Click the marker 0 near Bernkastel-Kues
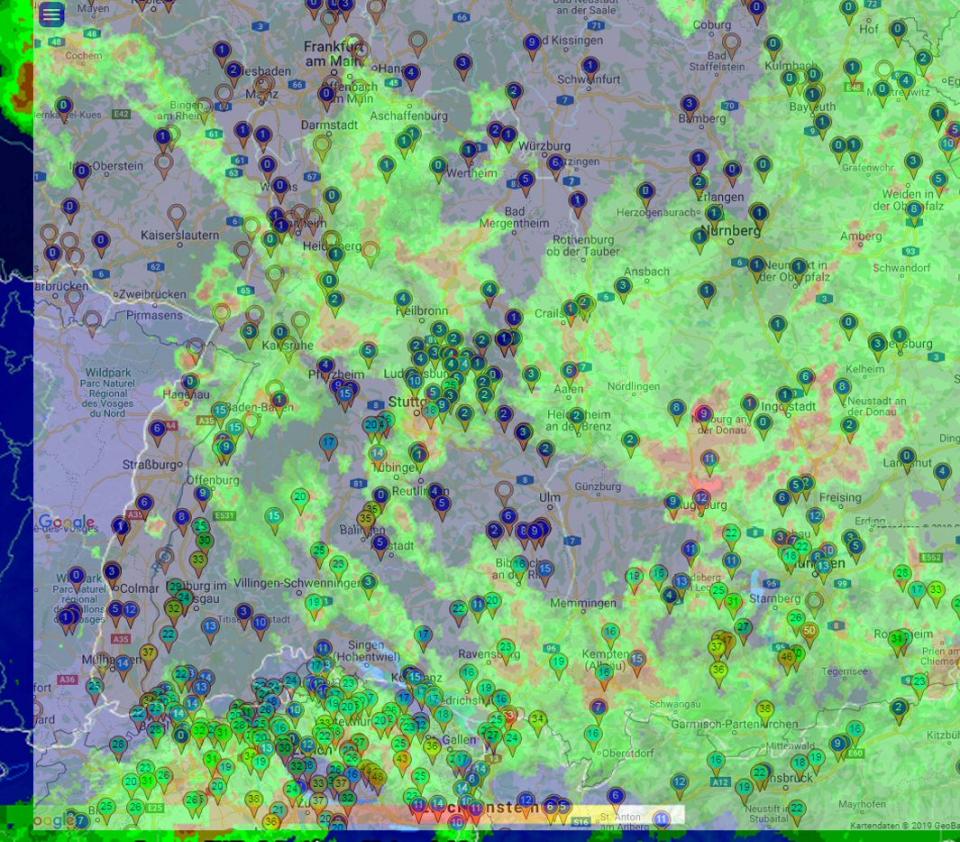This screenshot has height=842, width=960. click(x=64, y=106)
